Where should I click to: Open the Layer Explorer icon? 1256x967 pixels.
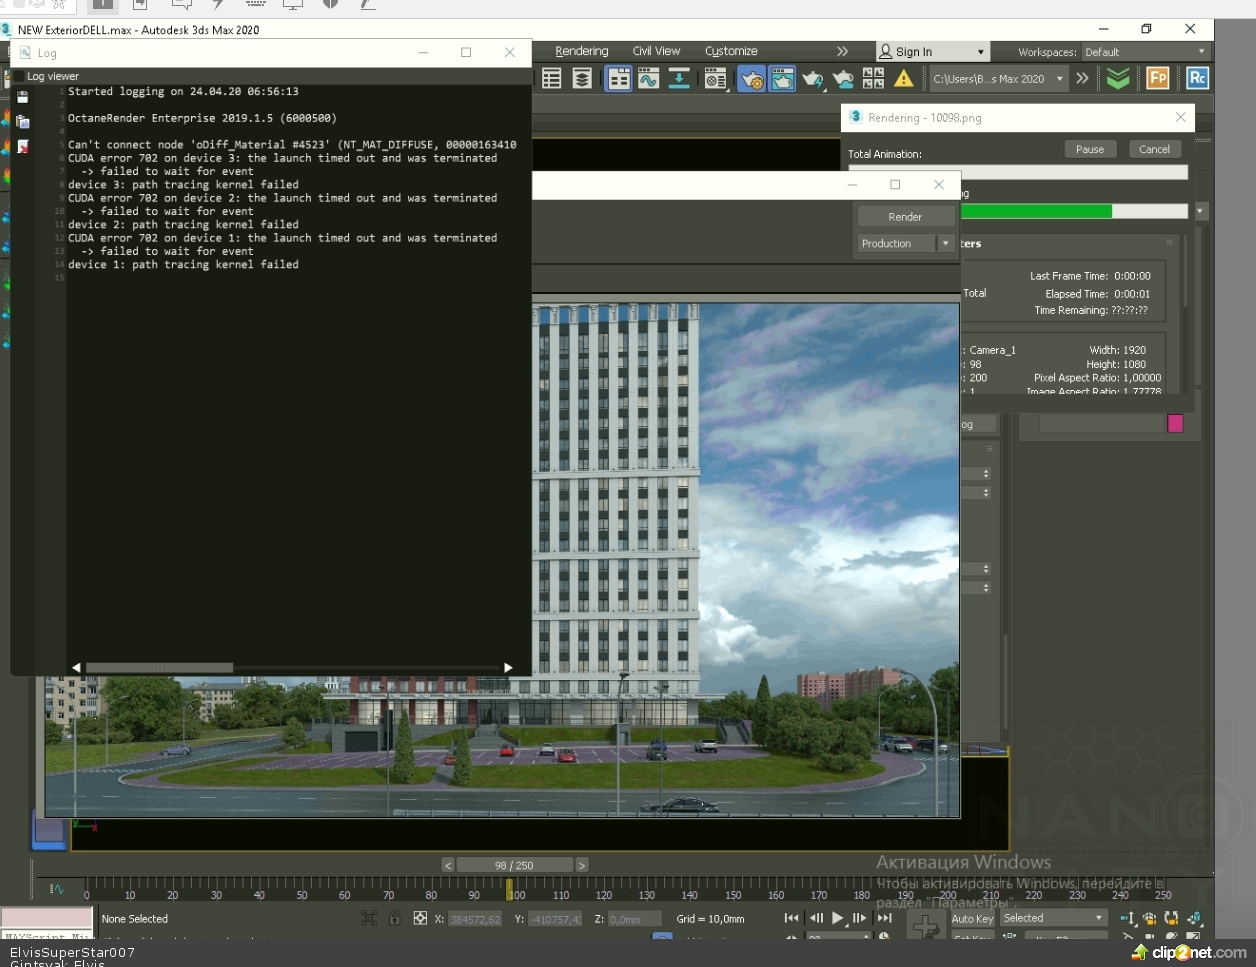pyautogui.click(x=582, y=78)
